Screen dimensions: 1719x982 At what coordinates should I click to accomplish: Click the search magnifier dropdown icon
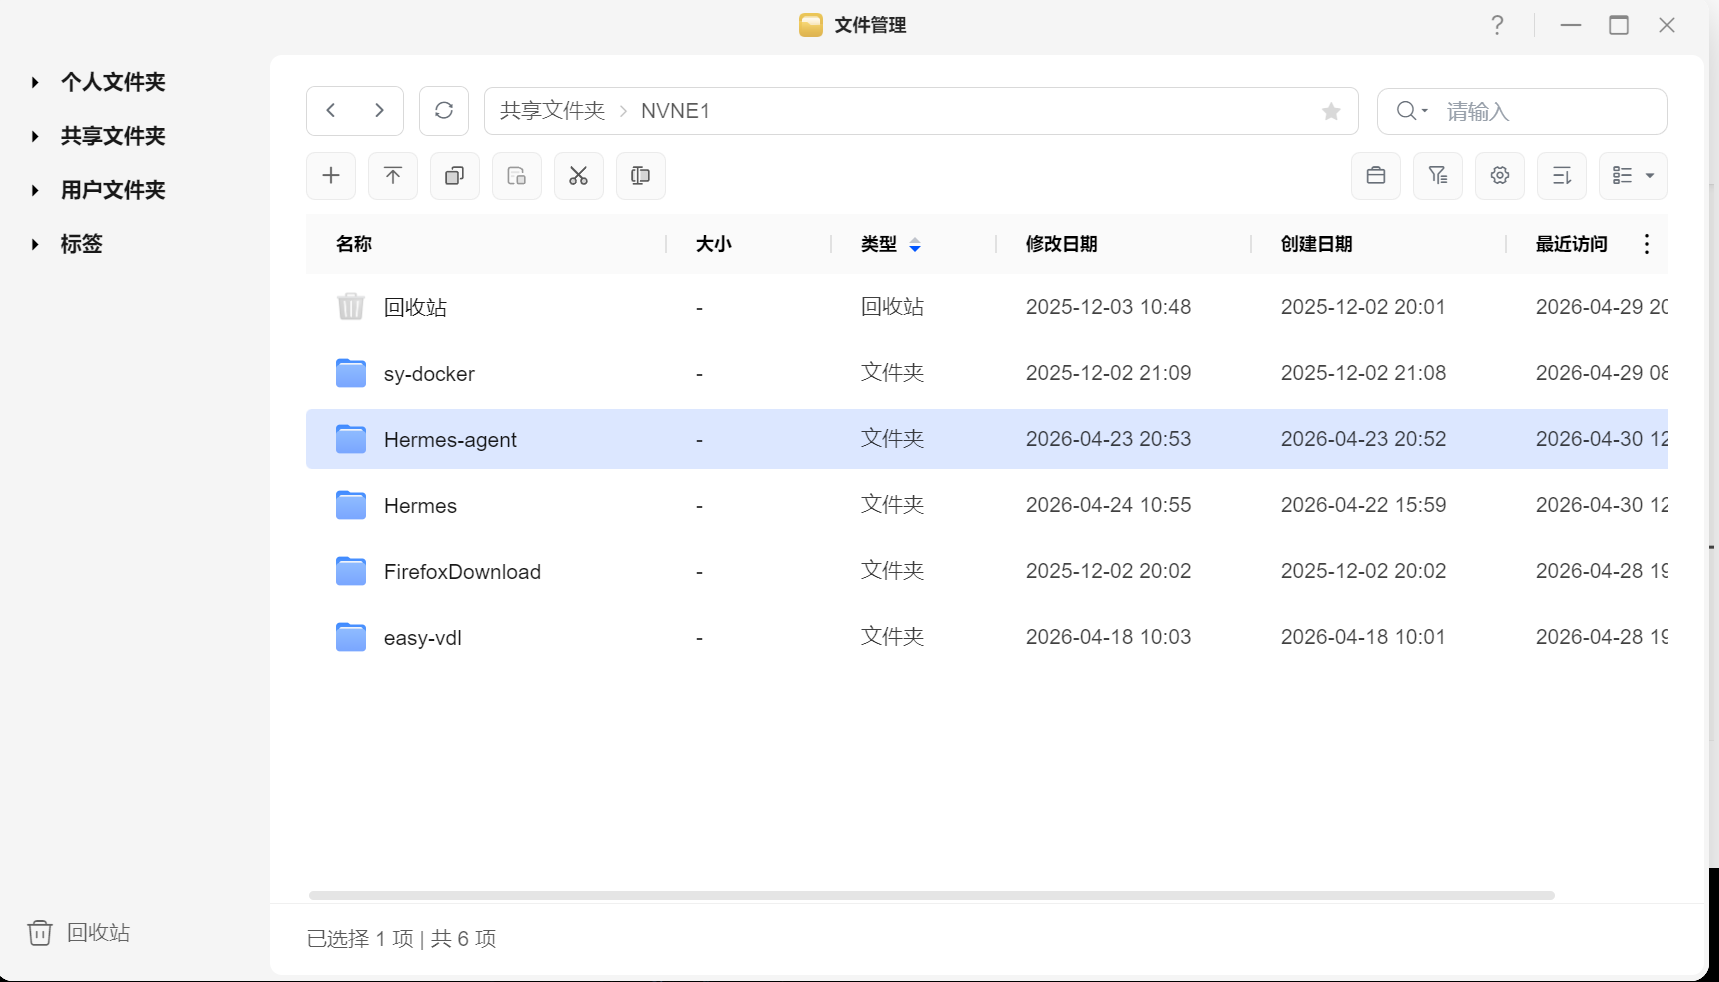pyautogui.click(x=1412, y=111)
